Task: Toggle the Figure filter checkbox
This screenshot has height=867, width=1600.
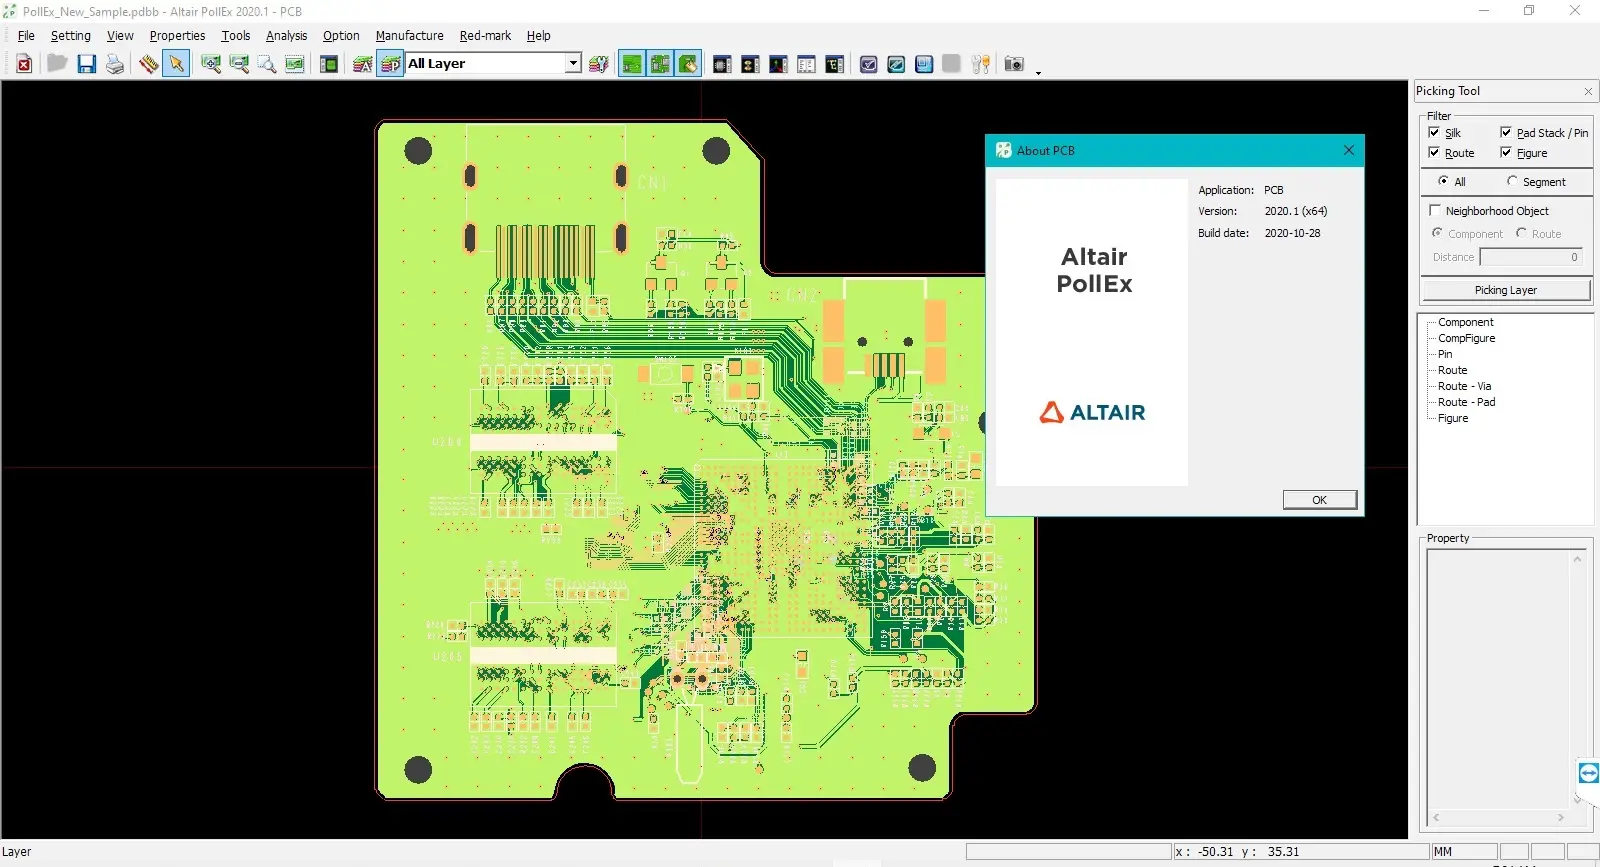Action: pyautogui.click(x=1506, y=152)
